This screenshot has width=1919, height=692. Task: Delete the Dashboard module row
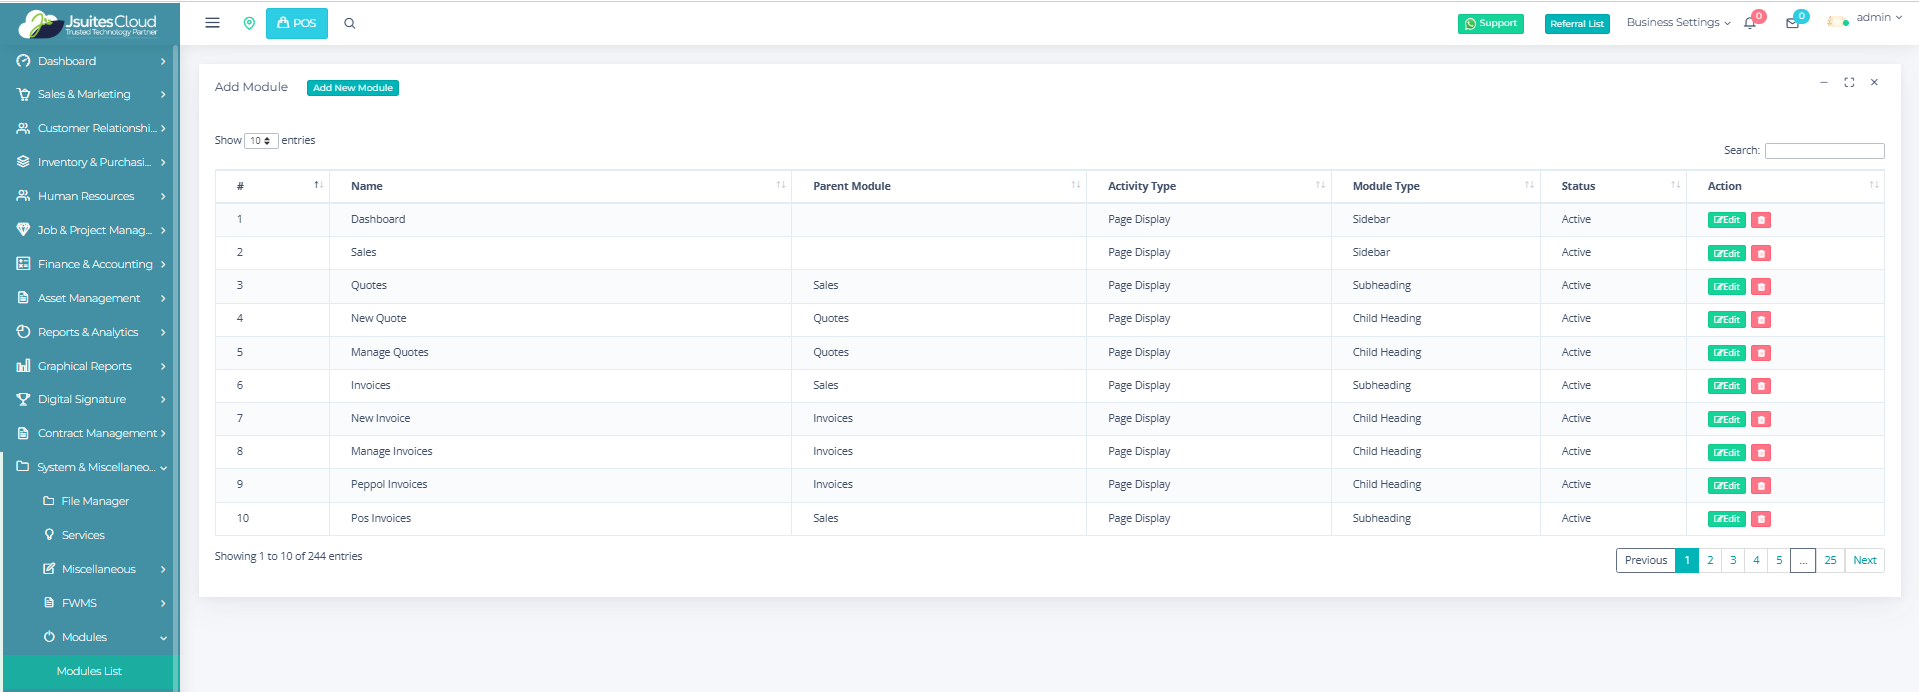click(x=1761, y=220)
